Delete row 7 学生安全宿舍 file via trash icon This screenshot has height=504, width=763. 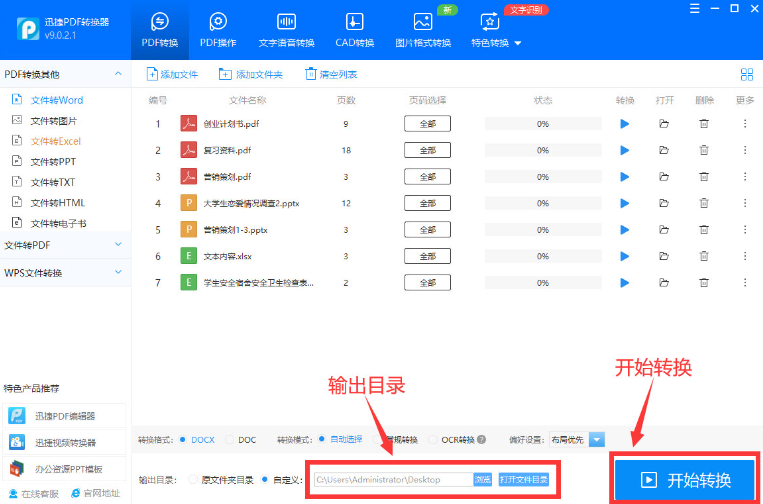tap(704, 283)
